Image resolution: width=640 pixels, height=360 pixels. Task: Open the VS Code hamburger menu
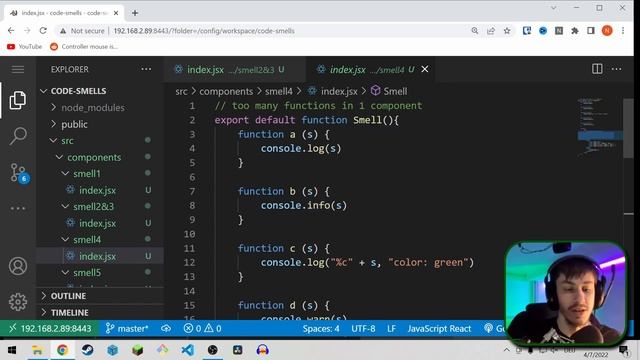click(x=18, y=69)
